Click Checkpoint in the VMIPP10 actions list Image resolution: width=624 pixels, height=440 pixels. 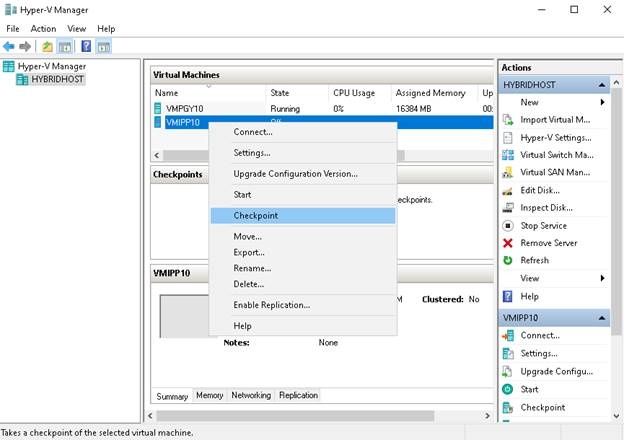click(542, 407)
